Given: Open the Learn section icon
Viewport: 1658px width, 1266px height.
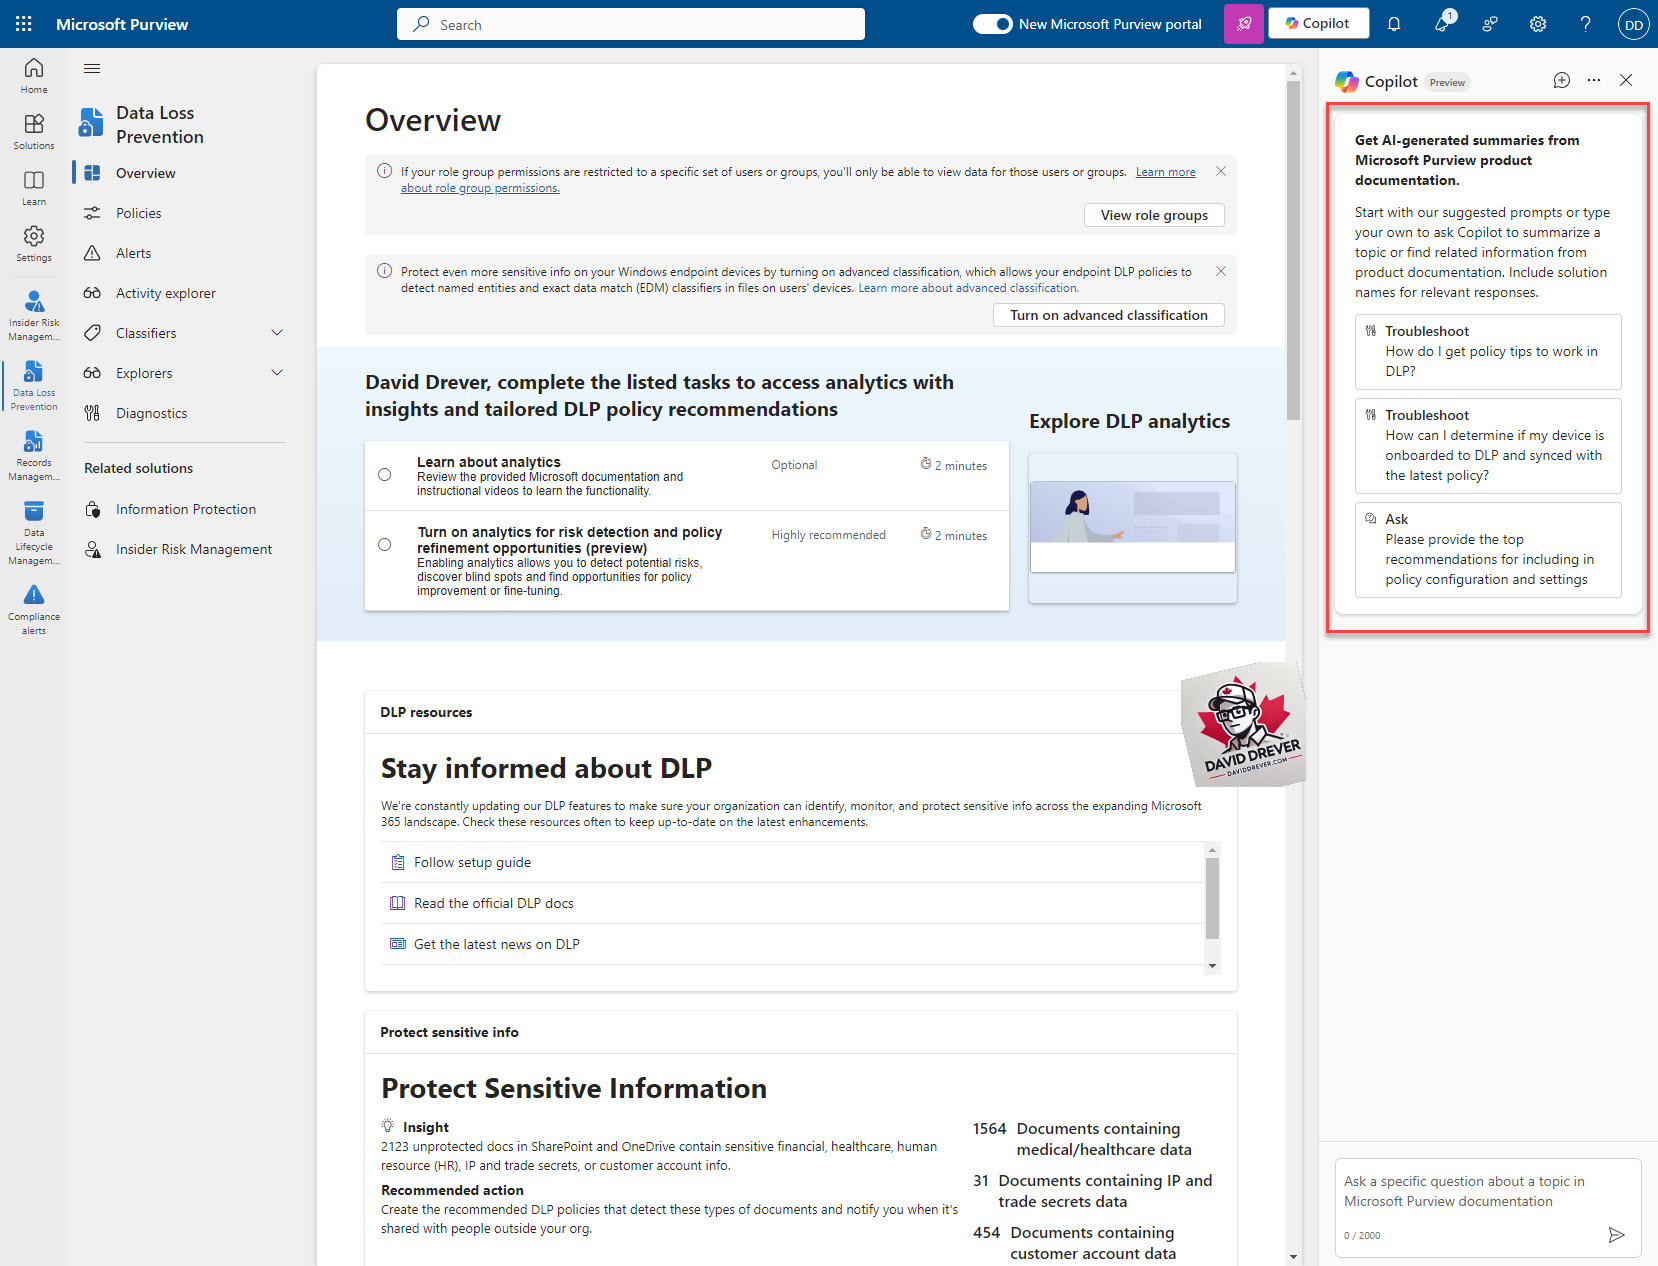Looking at the screenshot, I should point(34,187).
